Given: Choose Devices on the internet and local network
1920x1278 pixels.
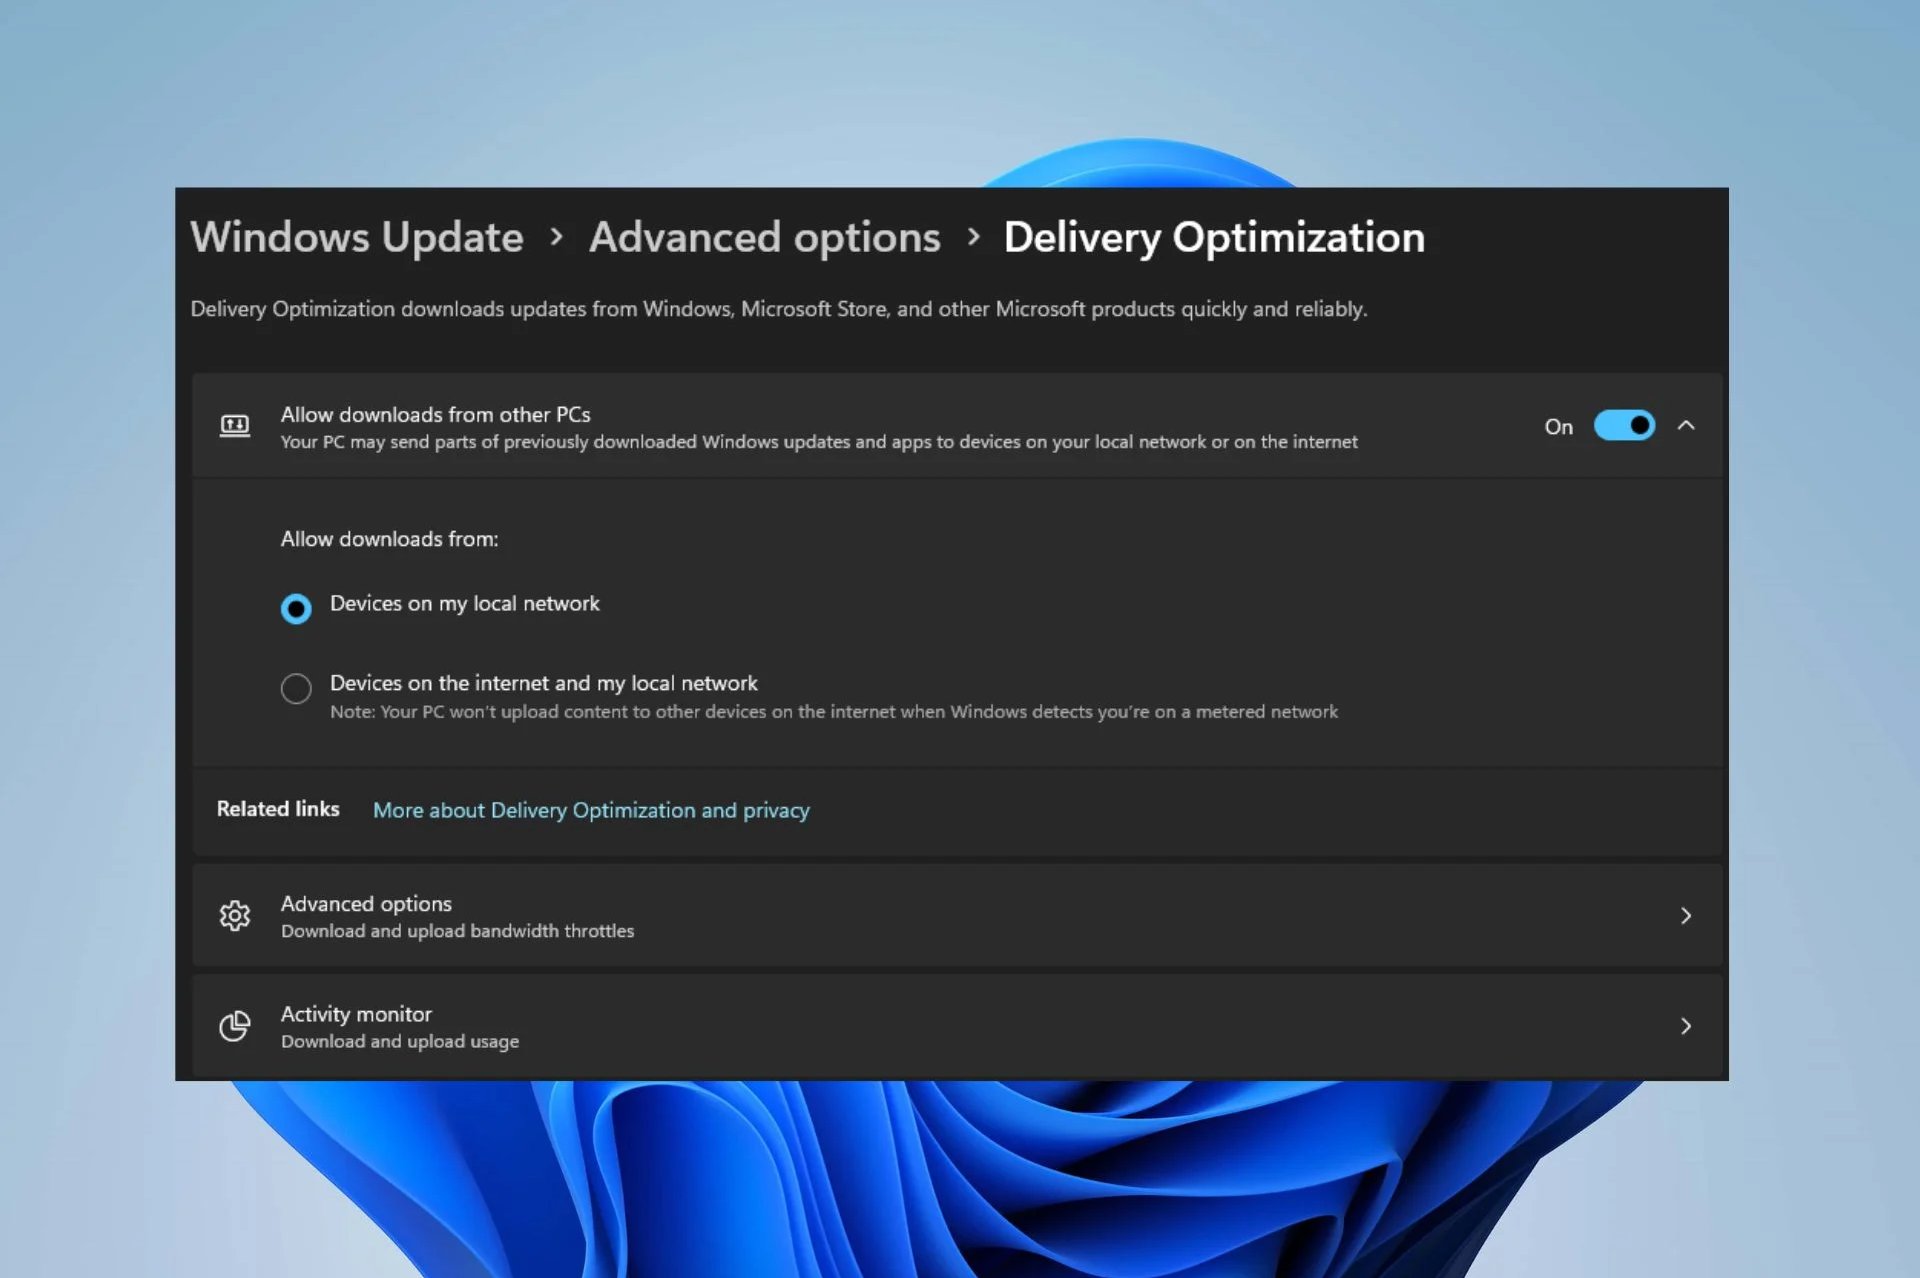Looking at the screenshot, I should (x=296, y=688).
